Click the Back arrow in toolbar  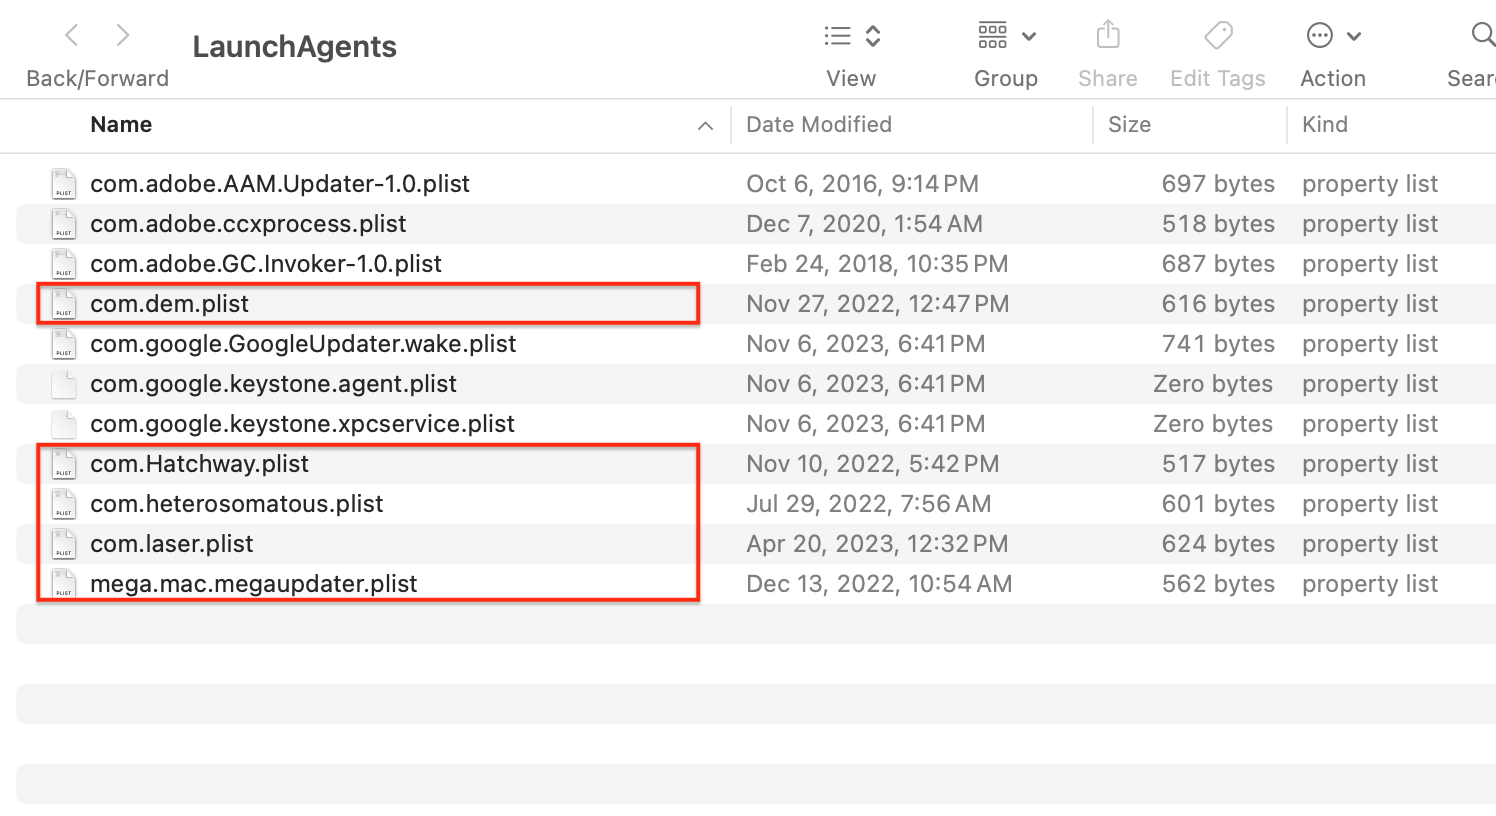(72, 36)
